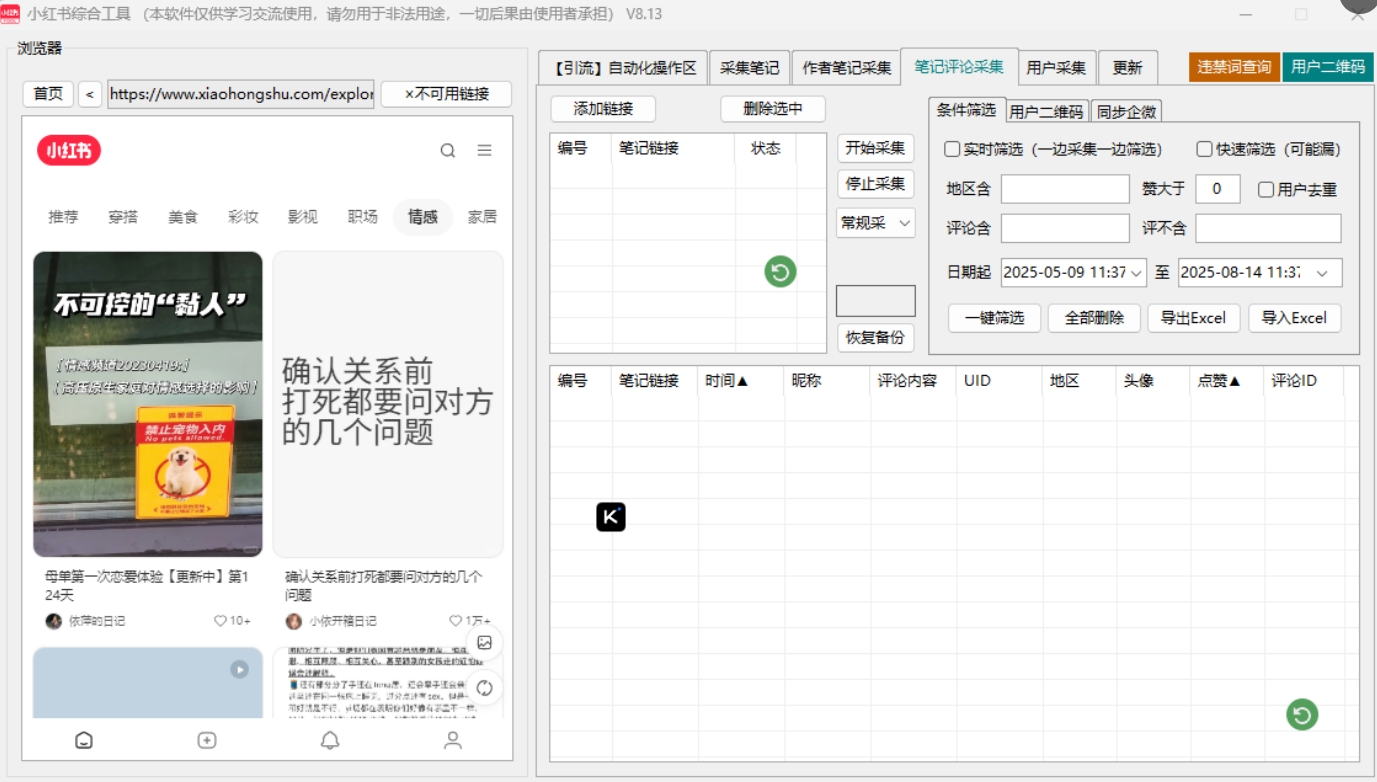Click the Xiaohongshu search magnifier icon
Screen dimensions: 1377x782
click(448, 151)
